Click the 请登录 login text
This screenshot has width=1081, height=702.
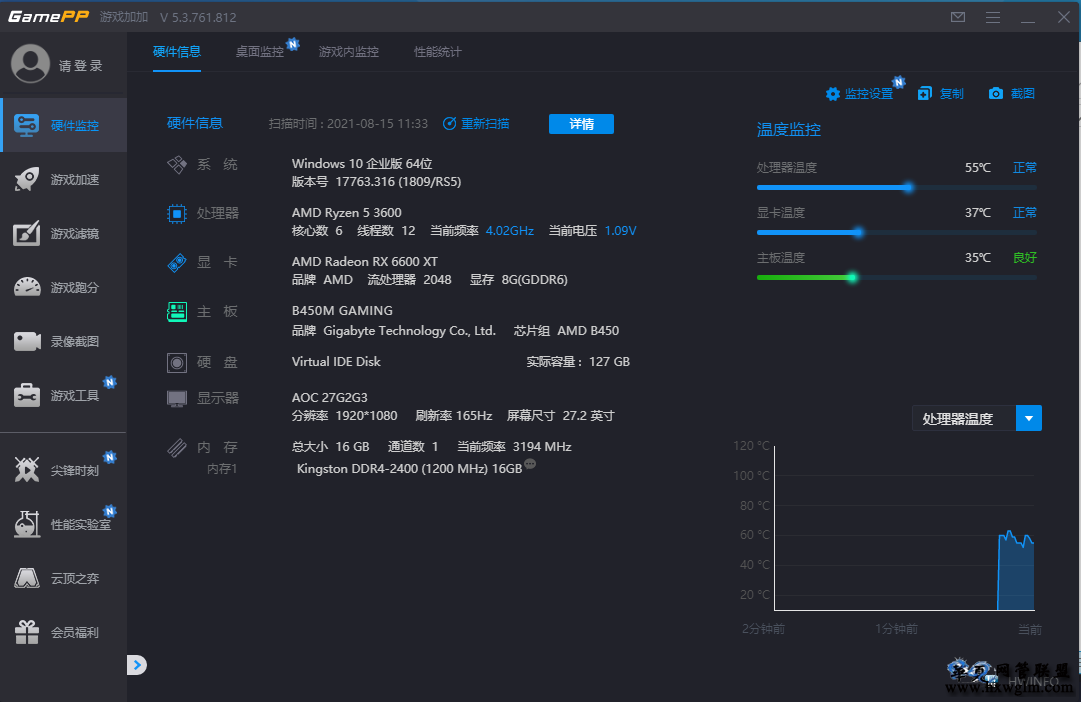pyautogui.click(x=81, y=66)
